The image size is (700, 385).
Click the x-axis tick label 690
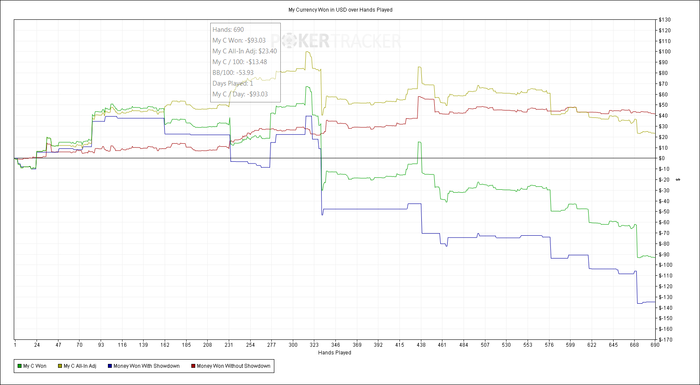[x=654, y=345]
